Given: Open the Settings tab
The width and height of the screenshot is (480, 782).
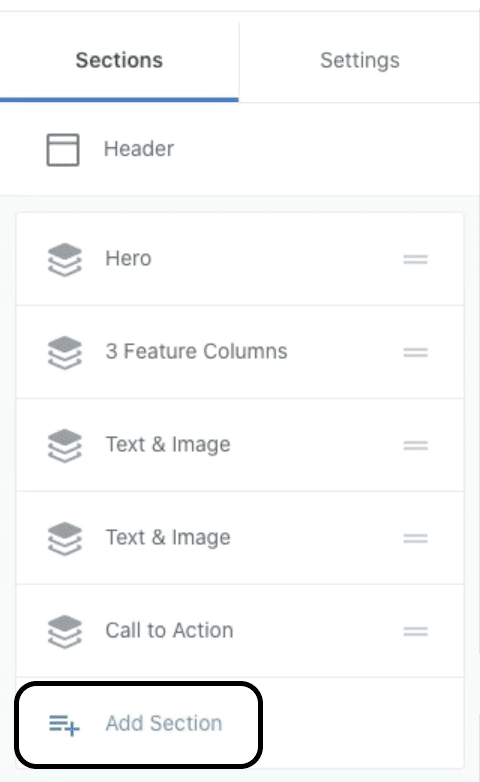Looking at the screenshot, I should coord(360,60).
